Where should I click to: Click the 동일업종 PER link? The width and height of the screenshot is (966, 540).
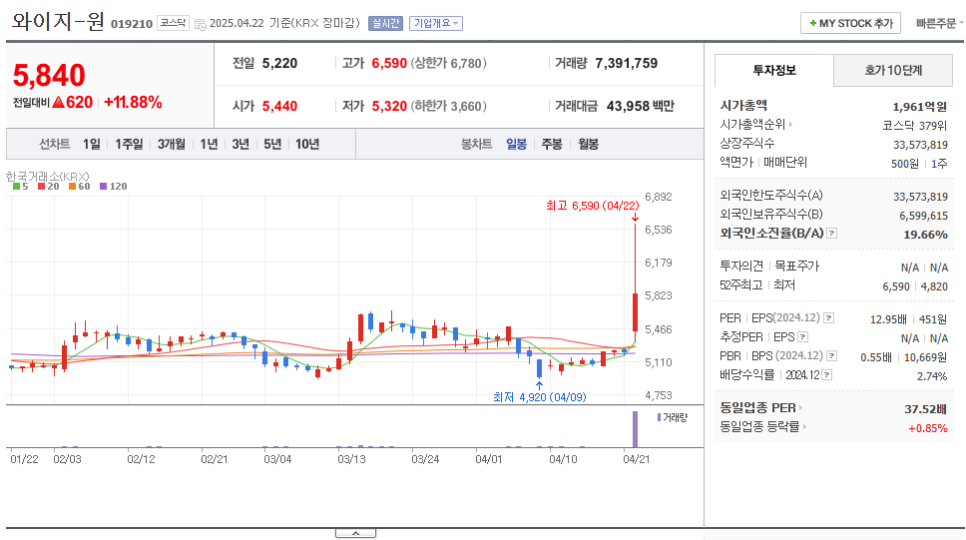758,408
